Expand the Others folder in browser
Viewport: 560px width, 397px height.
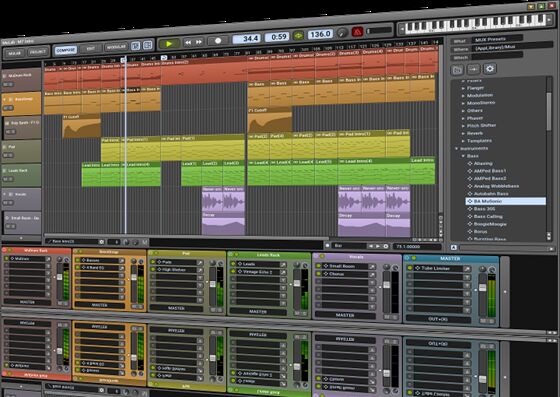tap(463, 111)
